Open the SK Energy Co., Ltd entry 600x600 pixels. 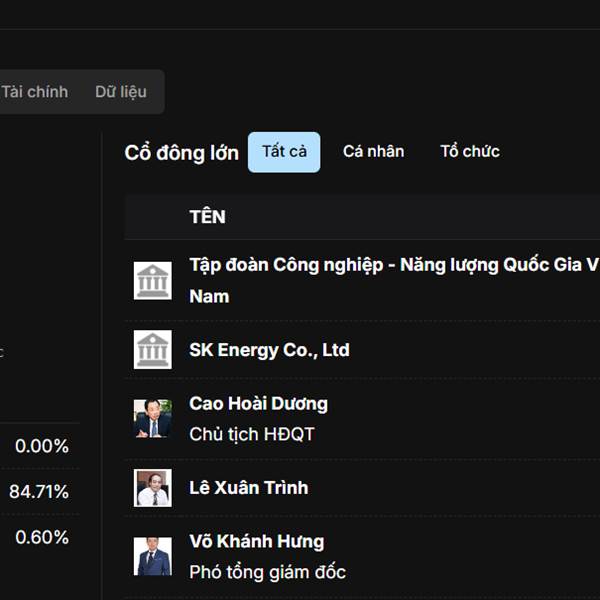[269, 350]
